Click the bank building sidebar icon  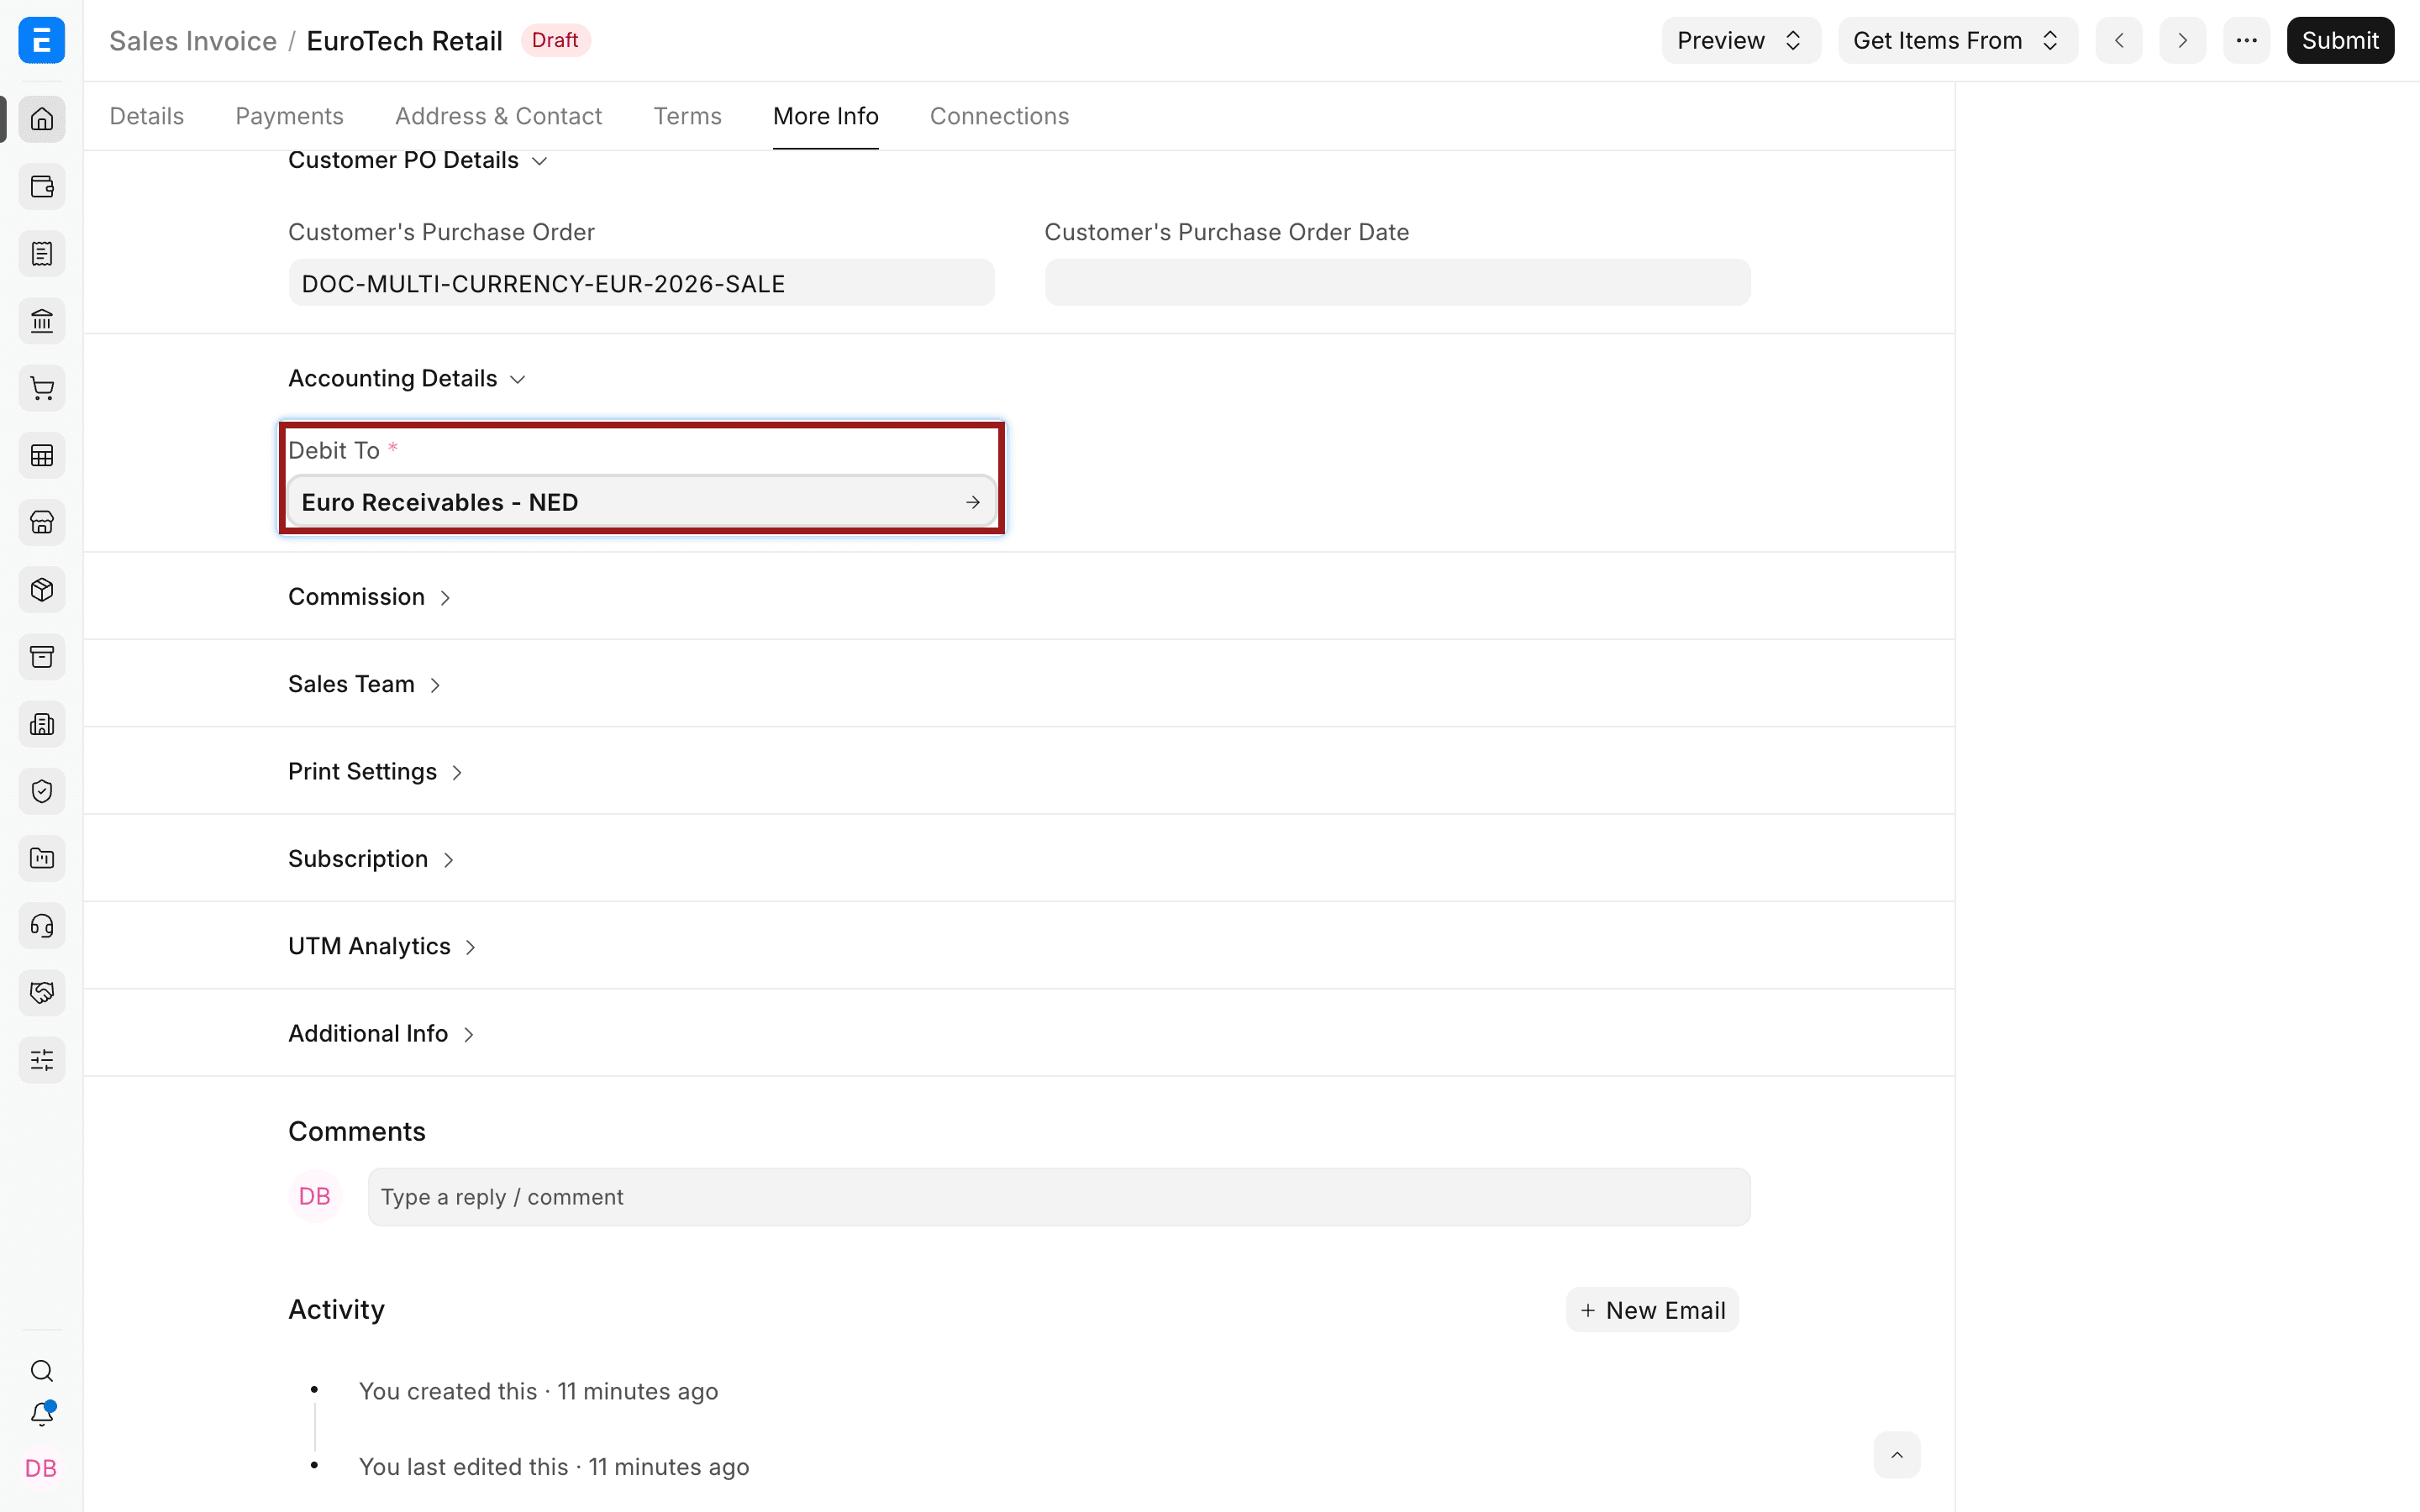point(42,321)
